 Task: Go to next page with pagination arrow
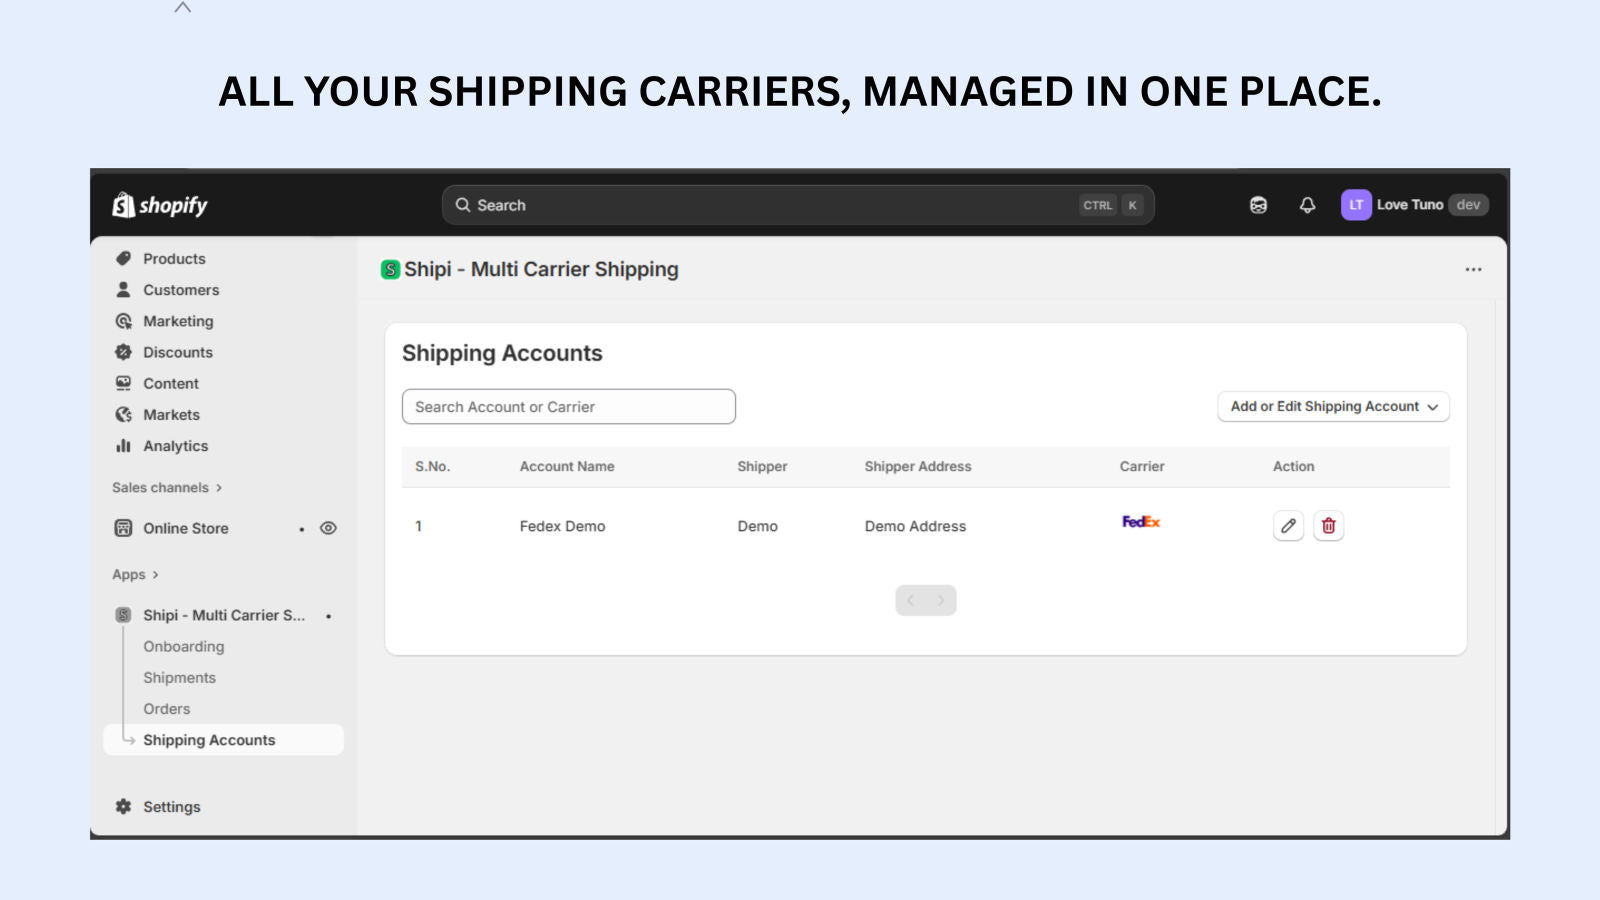941,600
